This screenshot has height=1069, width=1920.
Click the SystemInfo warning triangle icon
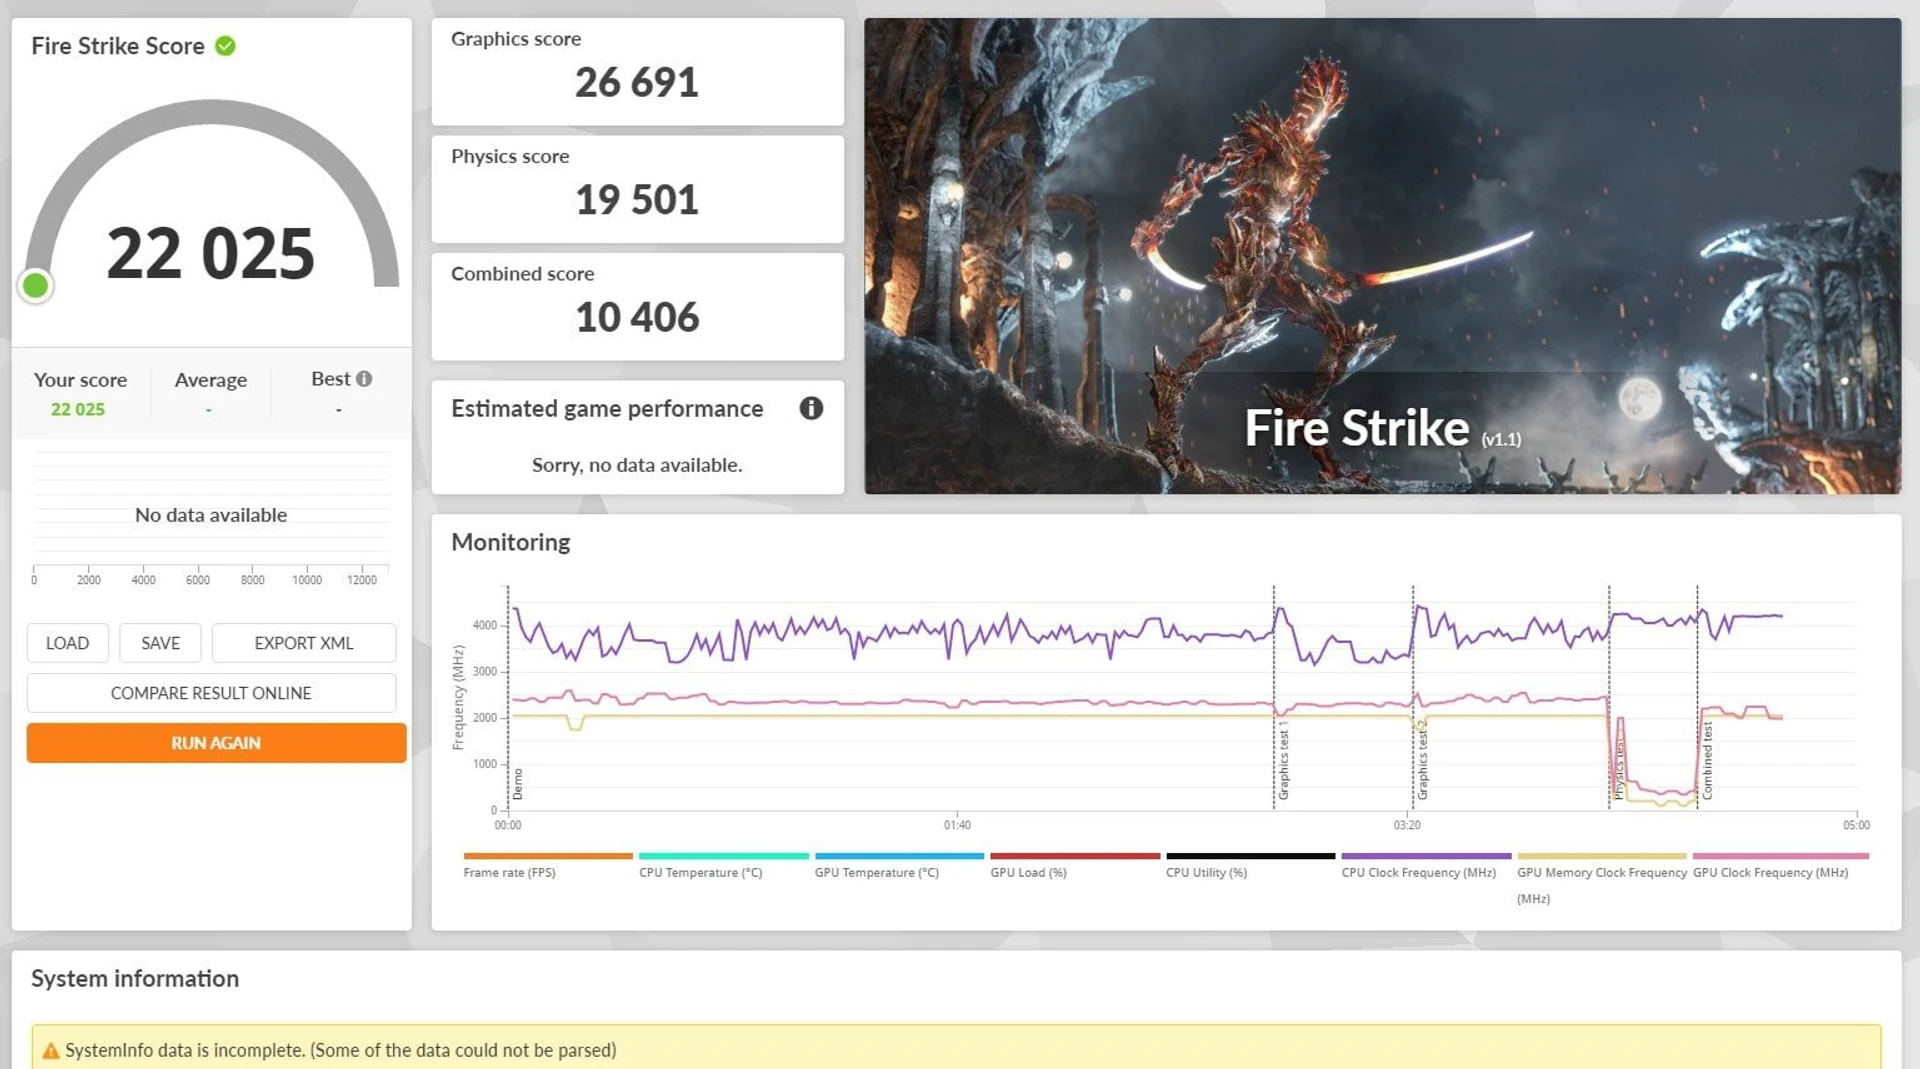50,1051
